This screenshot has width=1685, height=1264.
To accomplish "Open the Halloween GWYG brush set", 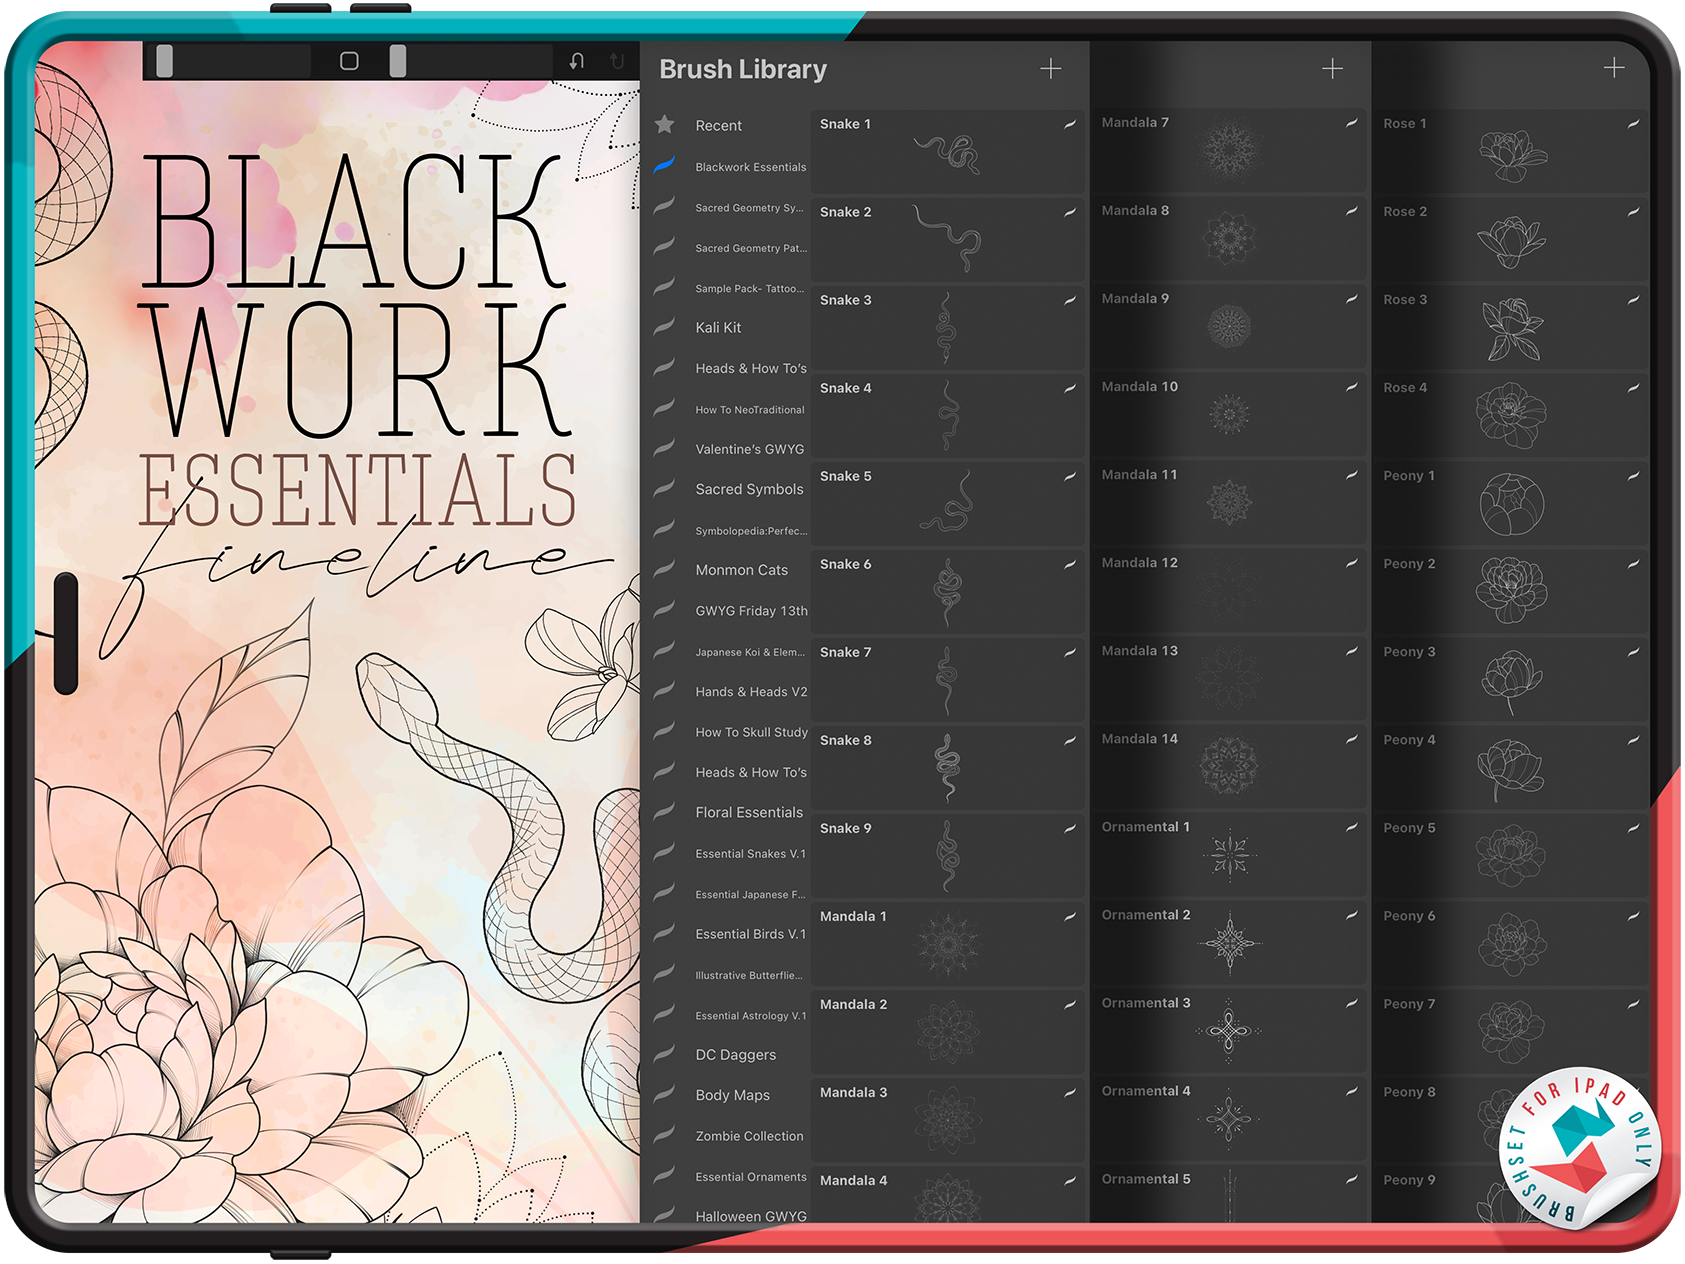I will 731,1214.
